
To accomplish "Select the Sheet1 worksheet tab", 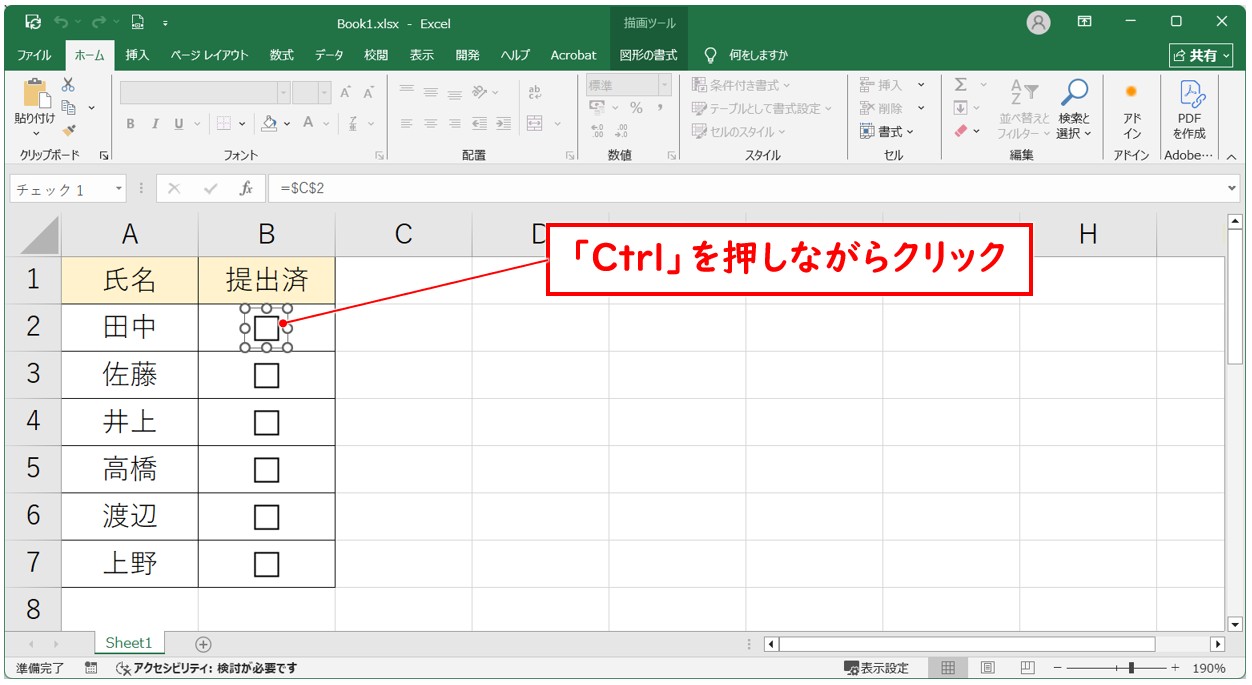I will [x=129, y=644].
